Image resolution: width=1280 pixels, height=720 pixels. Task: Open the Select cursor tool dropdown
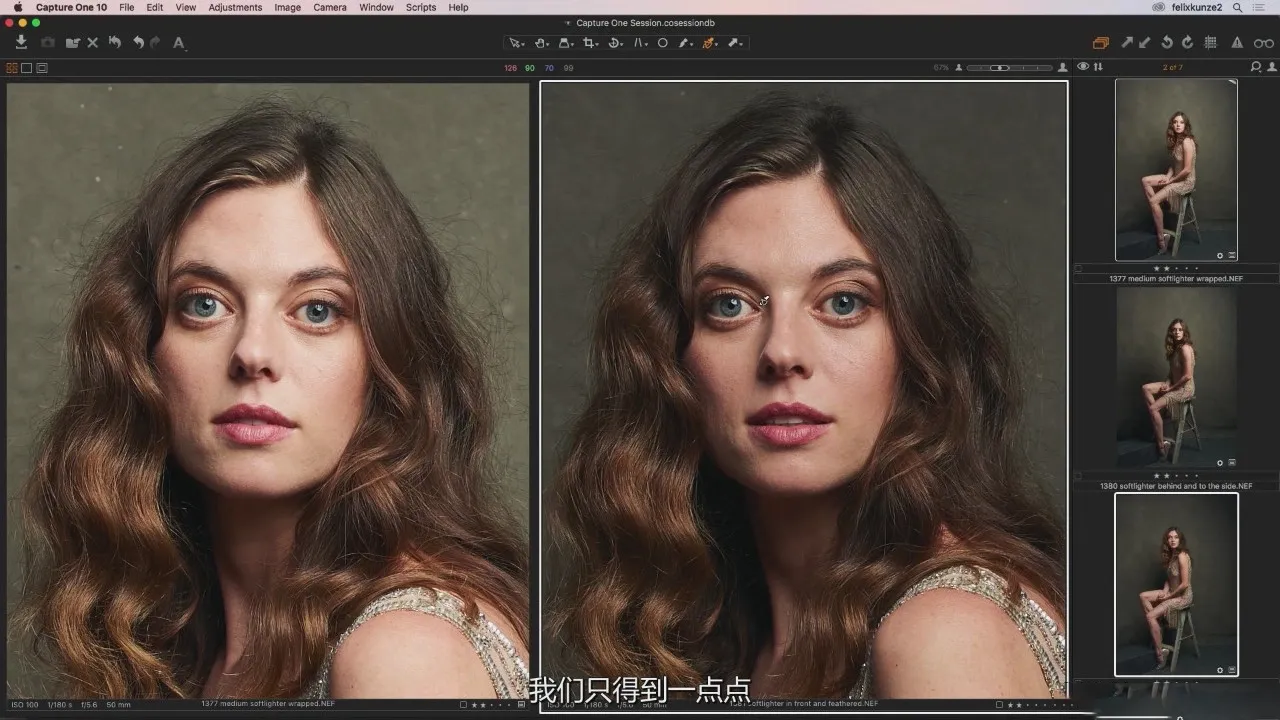click(x=516, y=43)
